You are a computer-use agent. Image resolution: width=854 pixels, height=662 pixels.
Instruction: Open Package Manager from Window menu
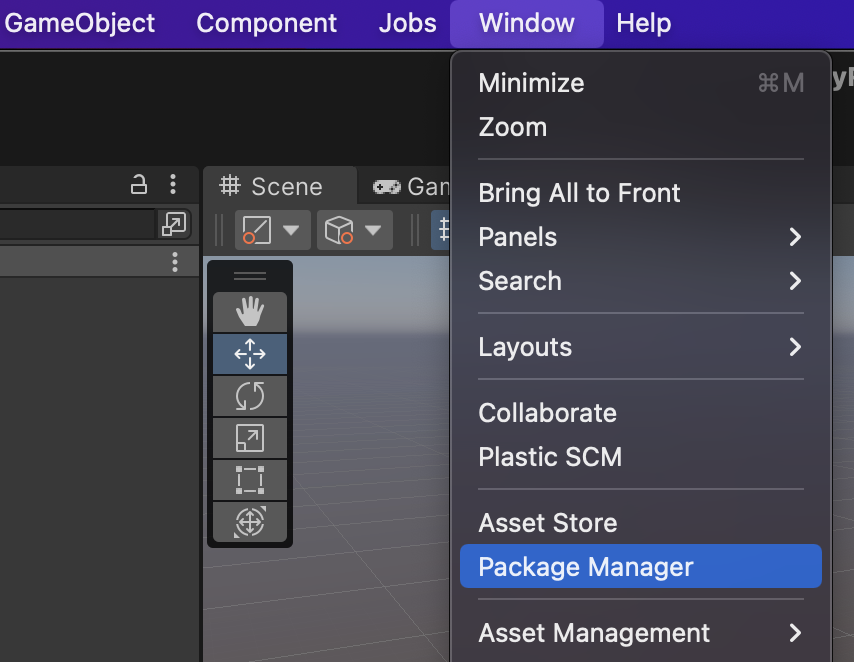coord(640,567)
